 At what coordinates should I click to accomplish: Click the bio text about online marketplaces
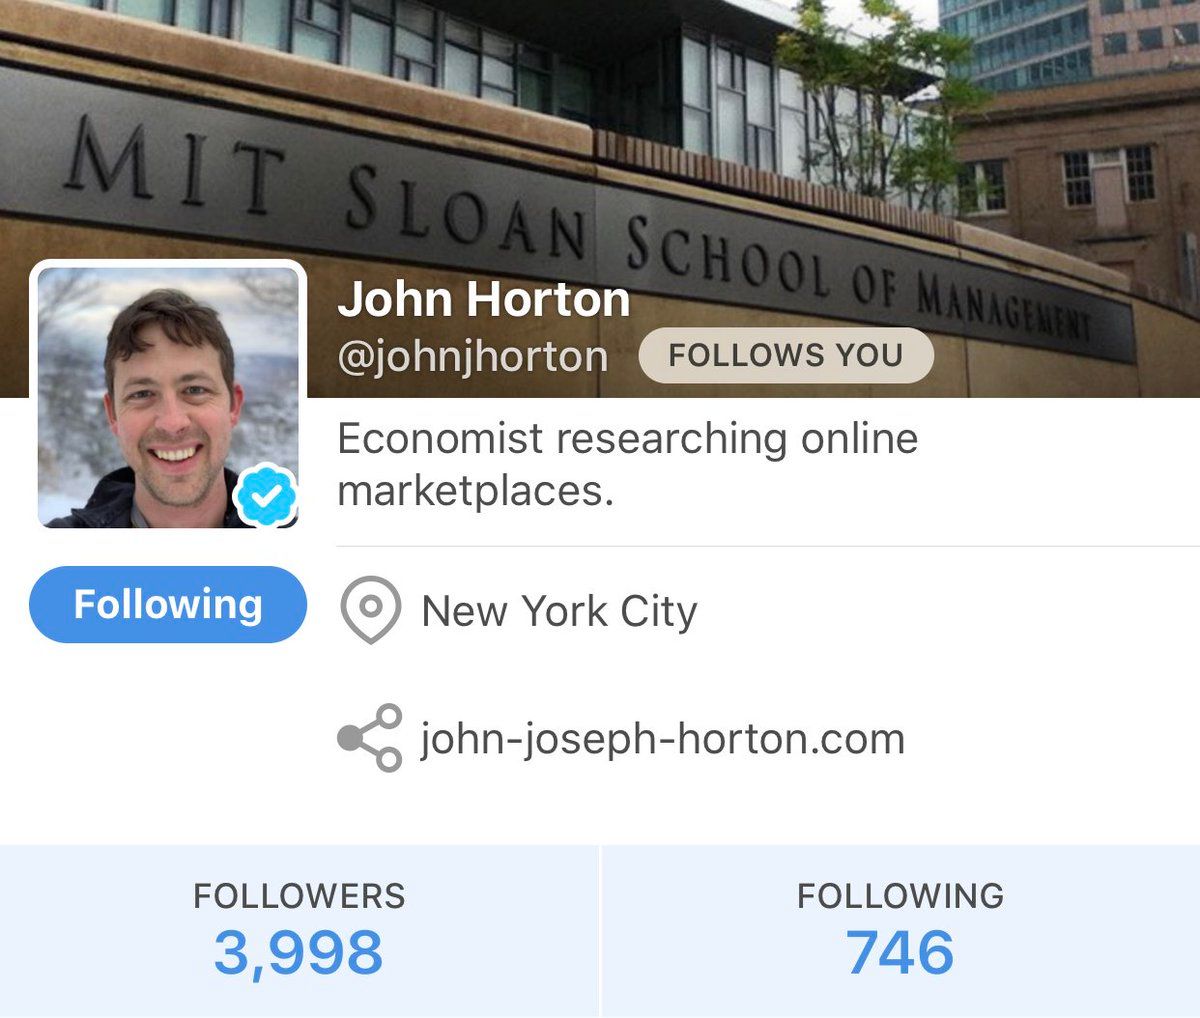(627, 464)
